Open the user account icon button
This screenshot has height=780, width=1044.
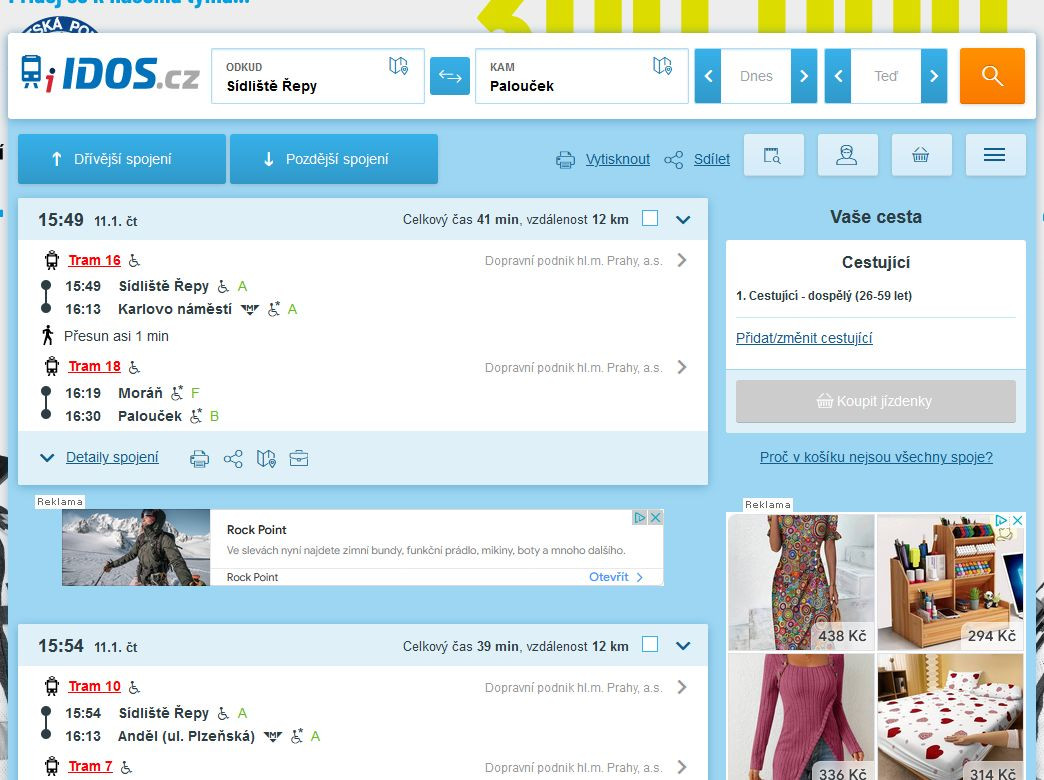[x=847, y=156]
